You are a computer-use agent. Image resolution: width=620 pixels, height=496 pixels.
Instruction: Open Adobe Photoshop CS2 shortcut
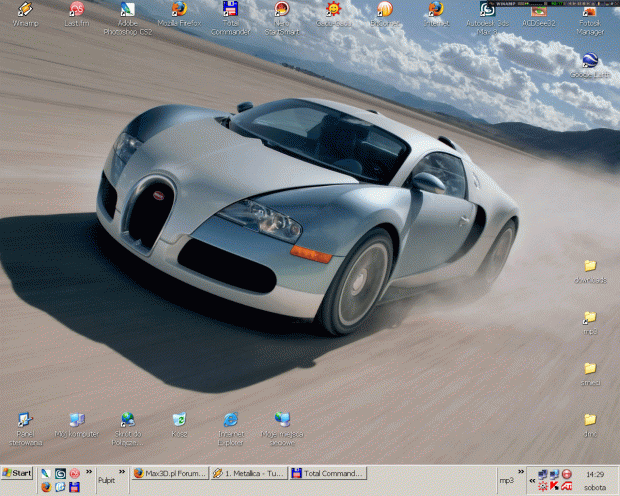click(x=127, y=10)
